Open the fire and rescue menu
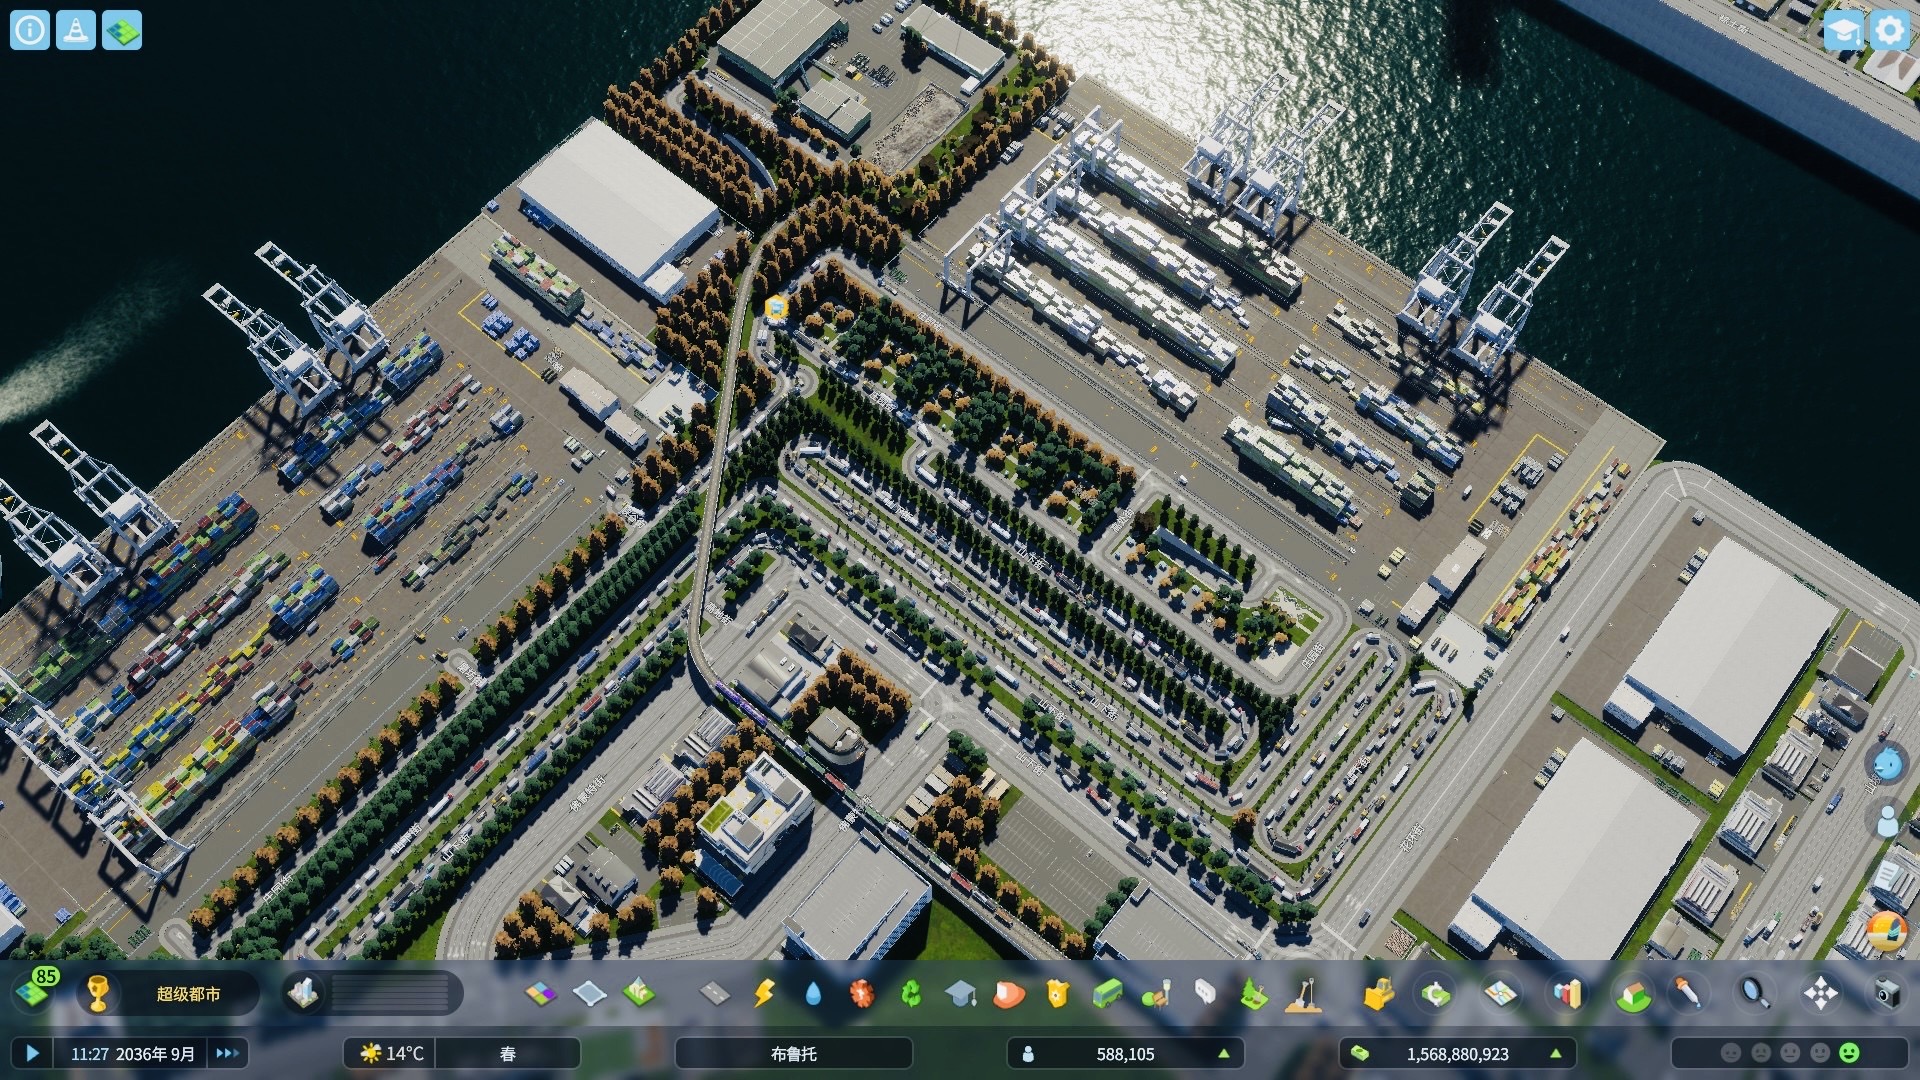Screen dimensions: 1920x1080 pyautogui.click(x=1010, y=993)
